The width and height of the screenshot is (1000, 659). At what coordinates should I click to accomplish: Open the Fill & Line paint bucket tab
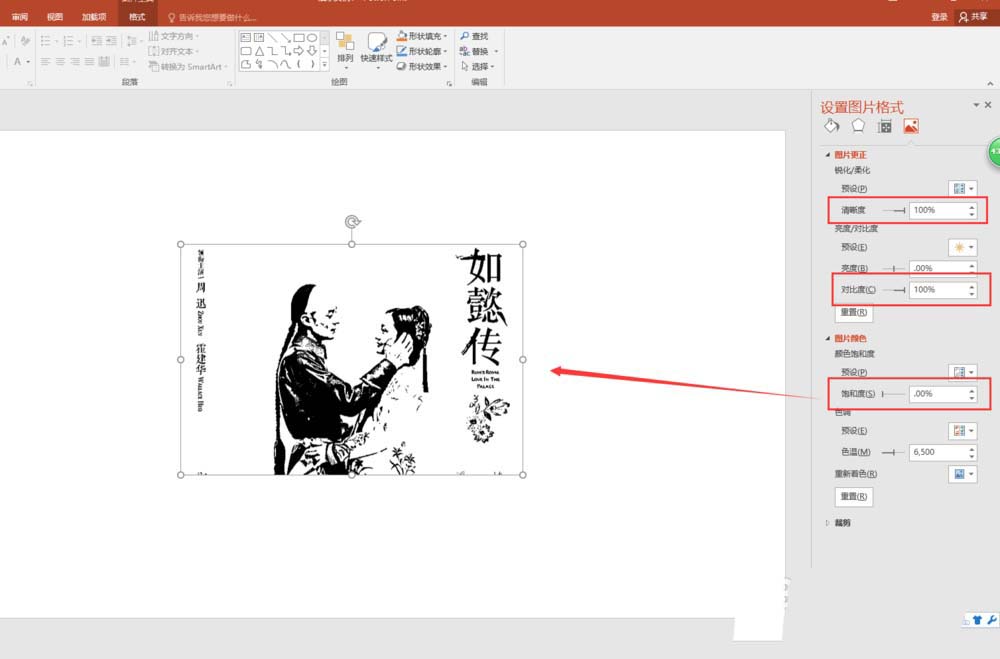pos(832,126)
